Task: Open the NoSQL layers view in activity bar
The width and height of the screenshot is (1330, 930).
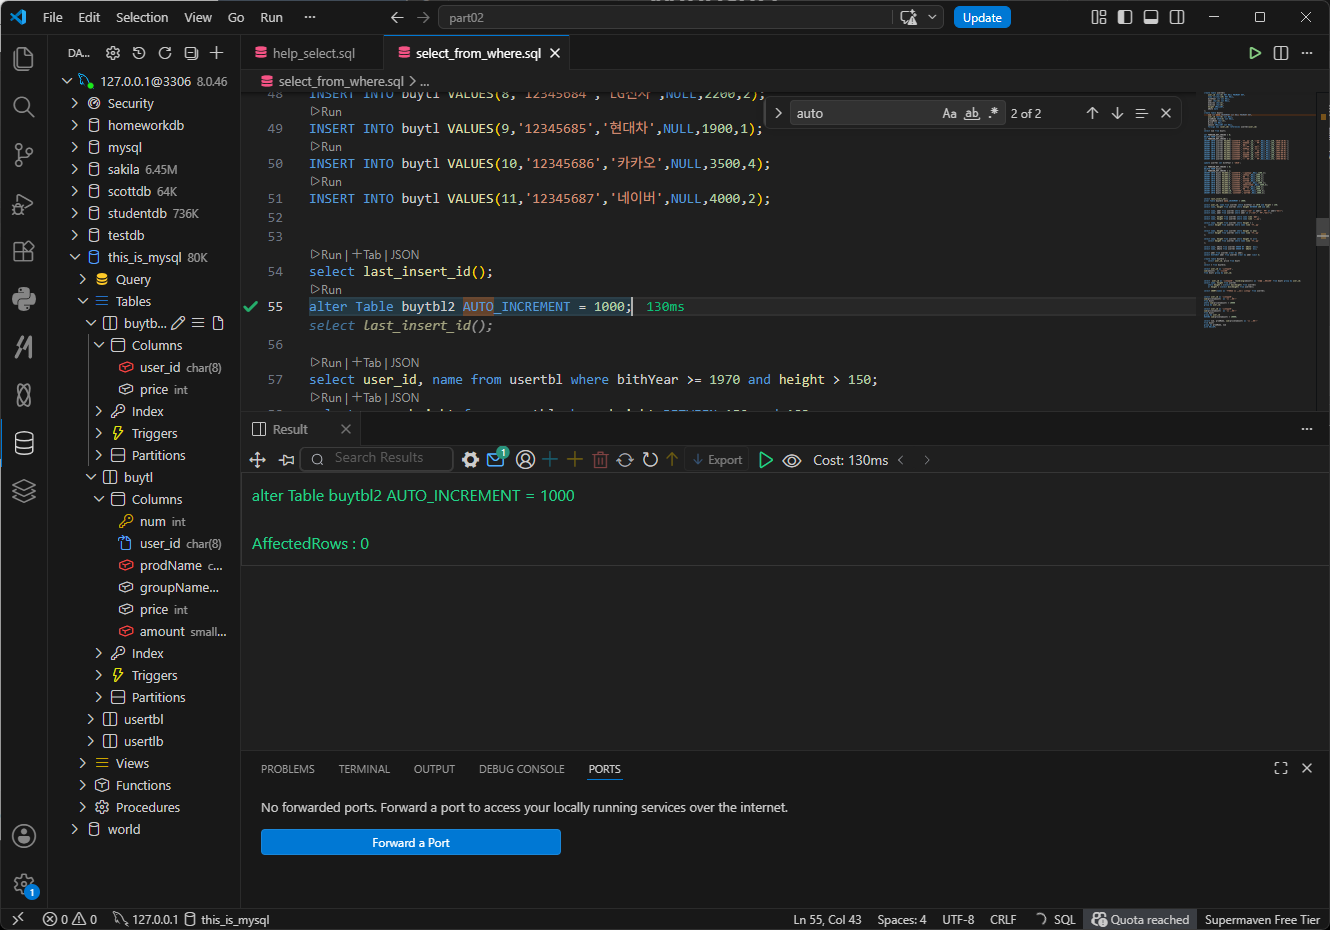Action: point(24,490)
